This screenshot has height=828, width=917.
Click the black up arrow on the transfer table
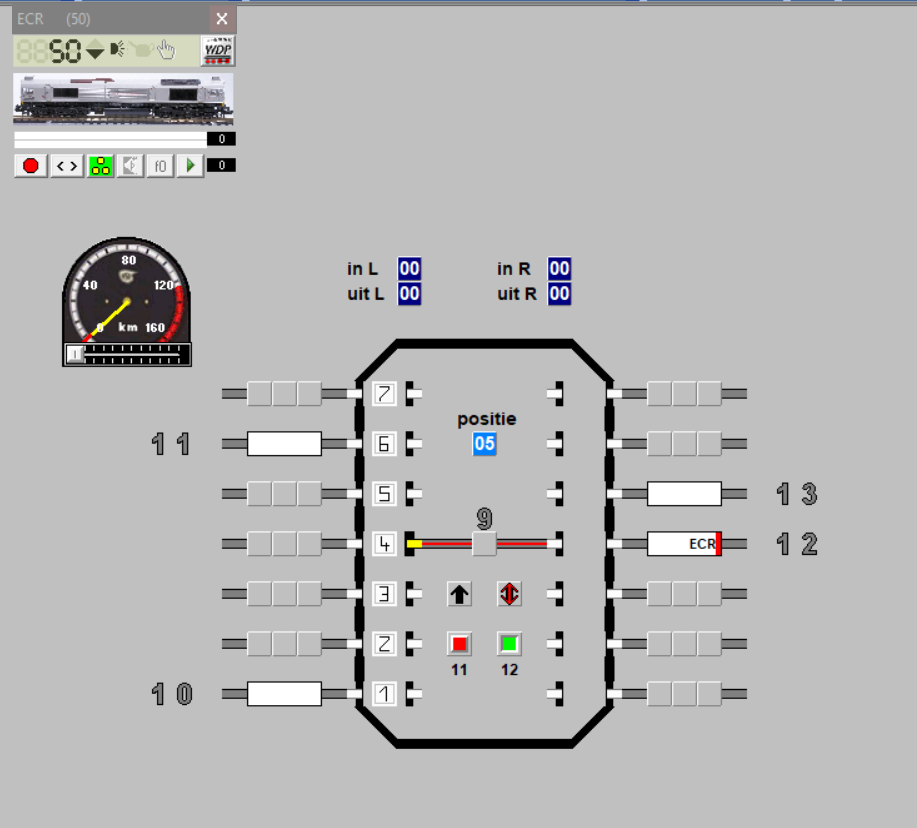tap(459, 594)
